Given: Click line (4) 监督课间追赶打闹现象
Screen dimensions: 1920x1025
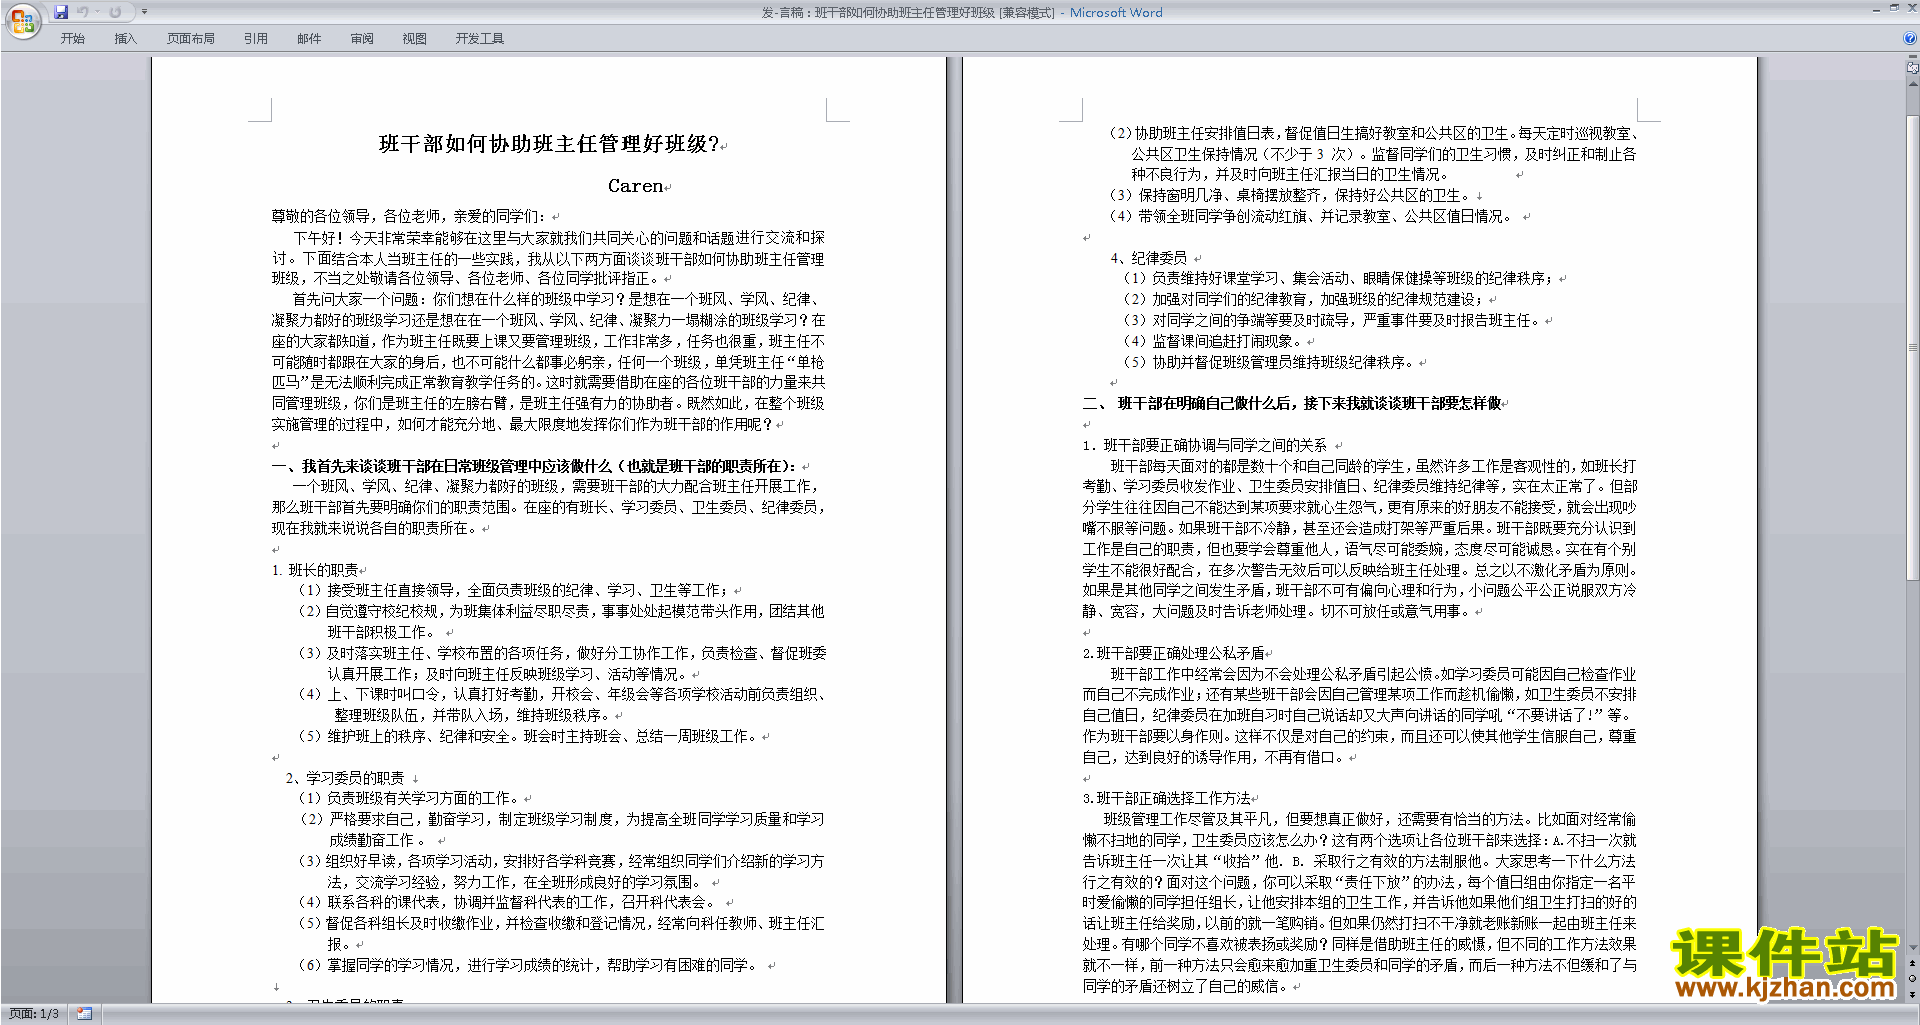Looking at the screenshot, I should (x=1213, y=341).
